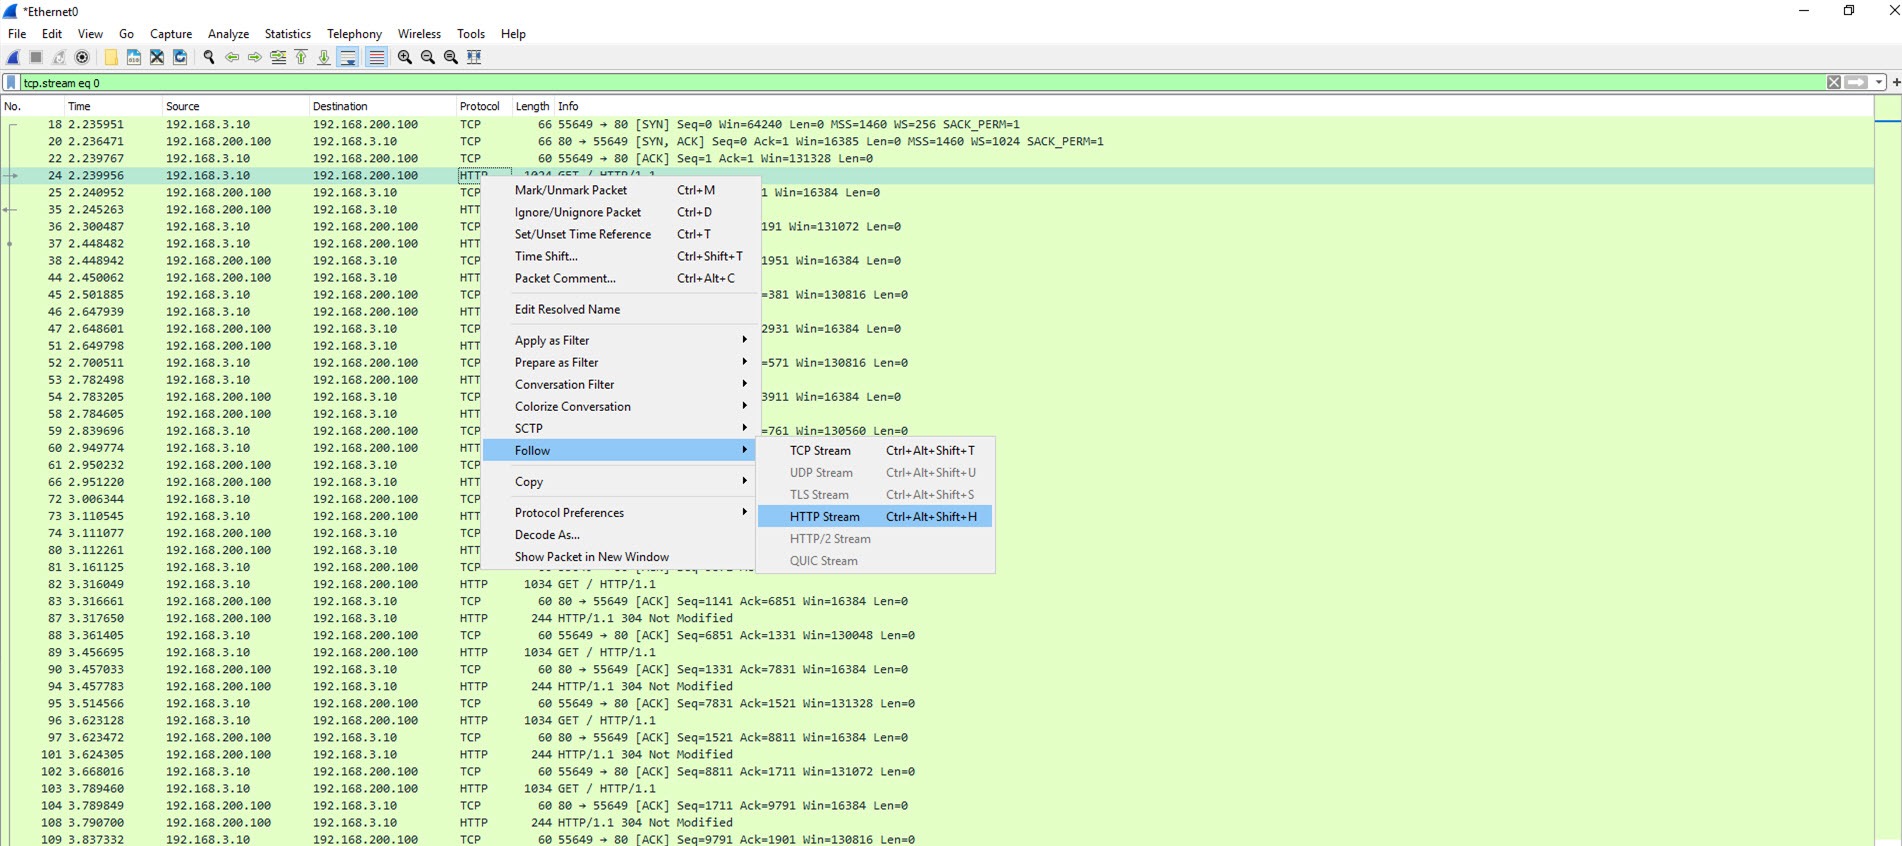
Task: Open the Help menu
Action: [x=513, y=34]
